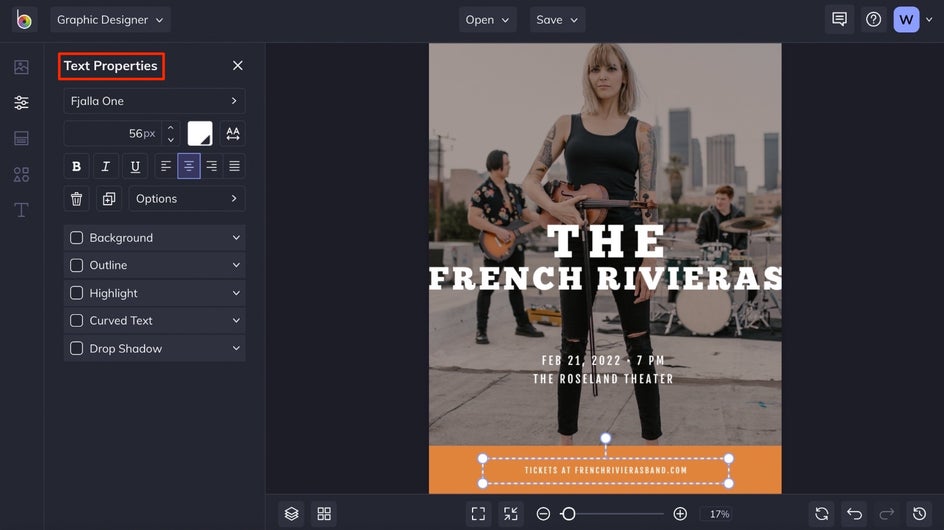Open the history clock icon
The image size is (944, 530).
(x=919, y=514)
